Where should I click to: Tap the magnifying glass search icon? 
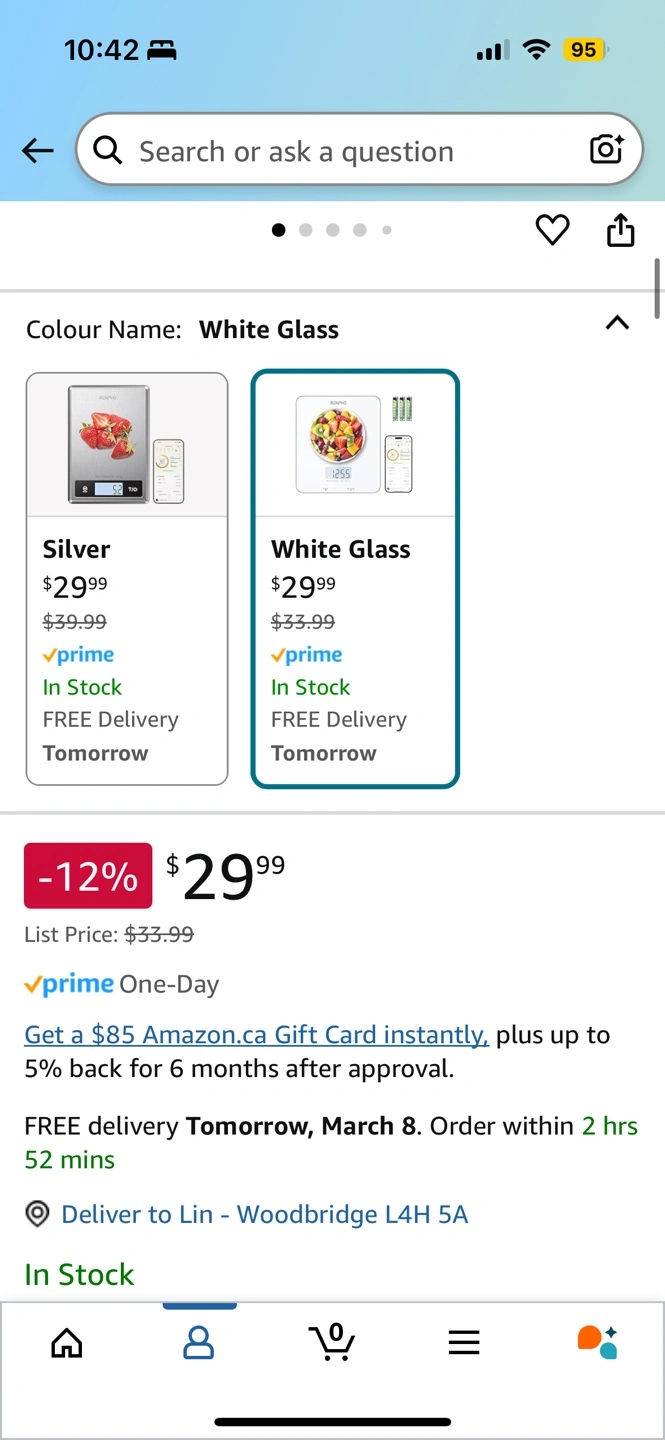point(108,151)
